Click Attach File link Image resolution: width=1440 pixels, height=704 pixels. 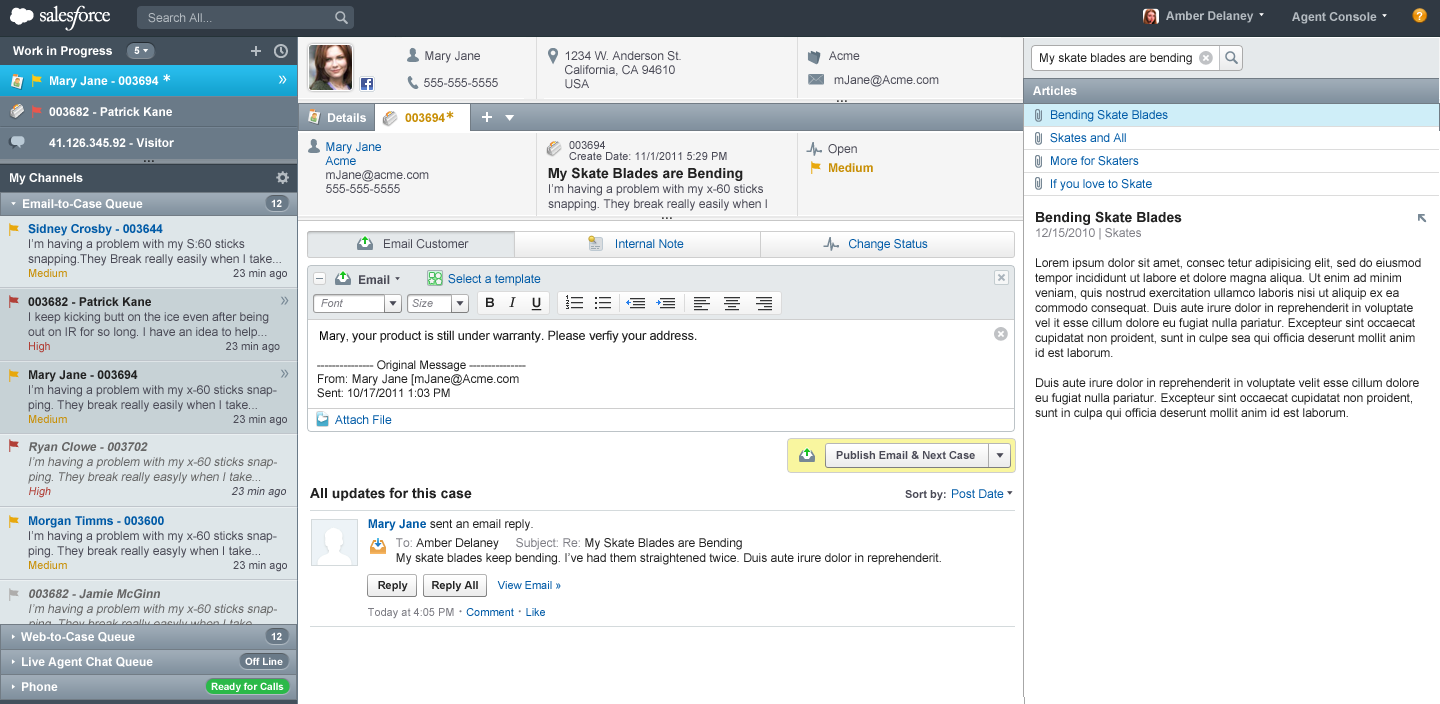pos(363,420)
